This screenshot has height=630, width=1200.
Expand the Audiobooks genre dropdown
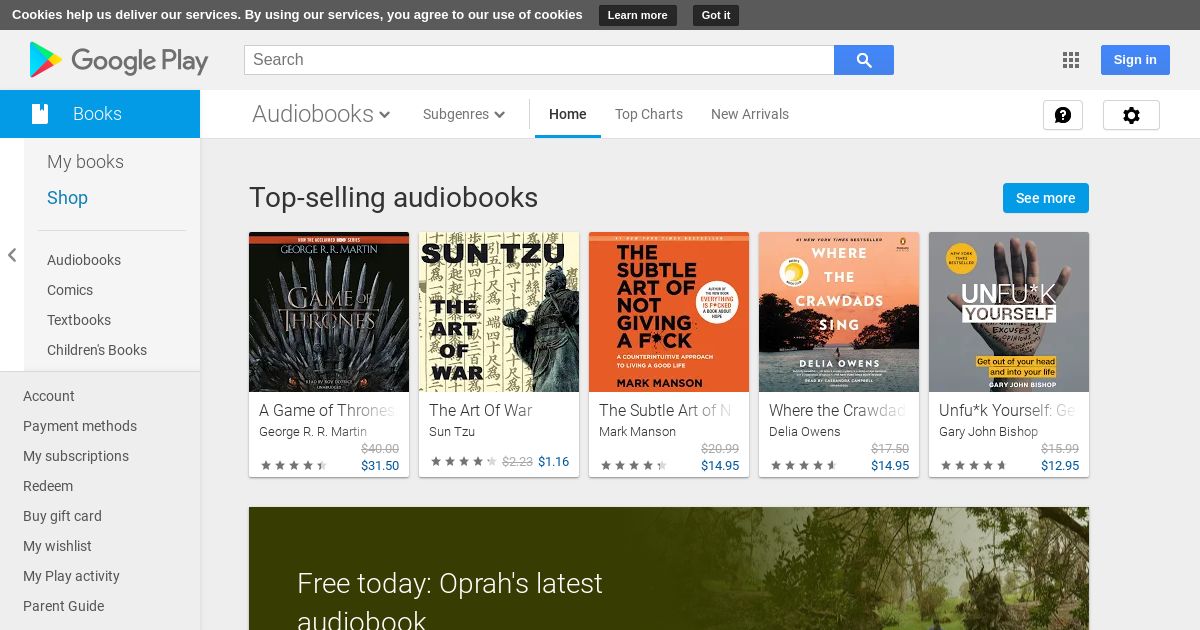(x=321, y=114)
